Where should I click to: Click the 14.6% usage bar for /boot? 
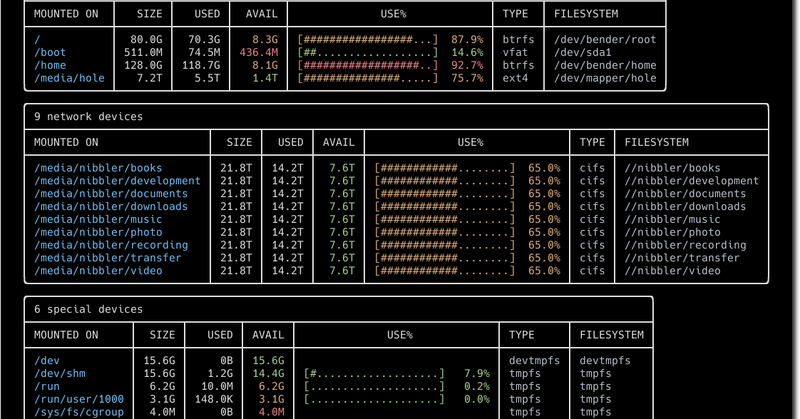click(368, 52)
